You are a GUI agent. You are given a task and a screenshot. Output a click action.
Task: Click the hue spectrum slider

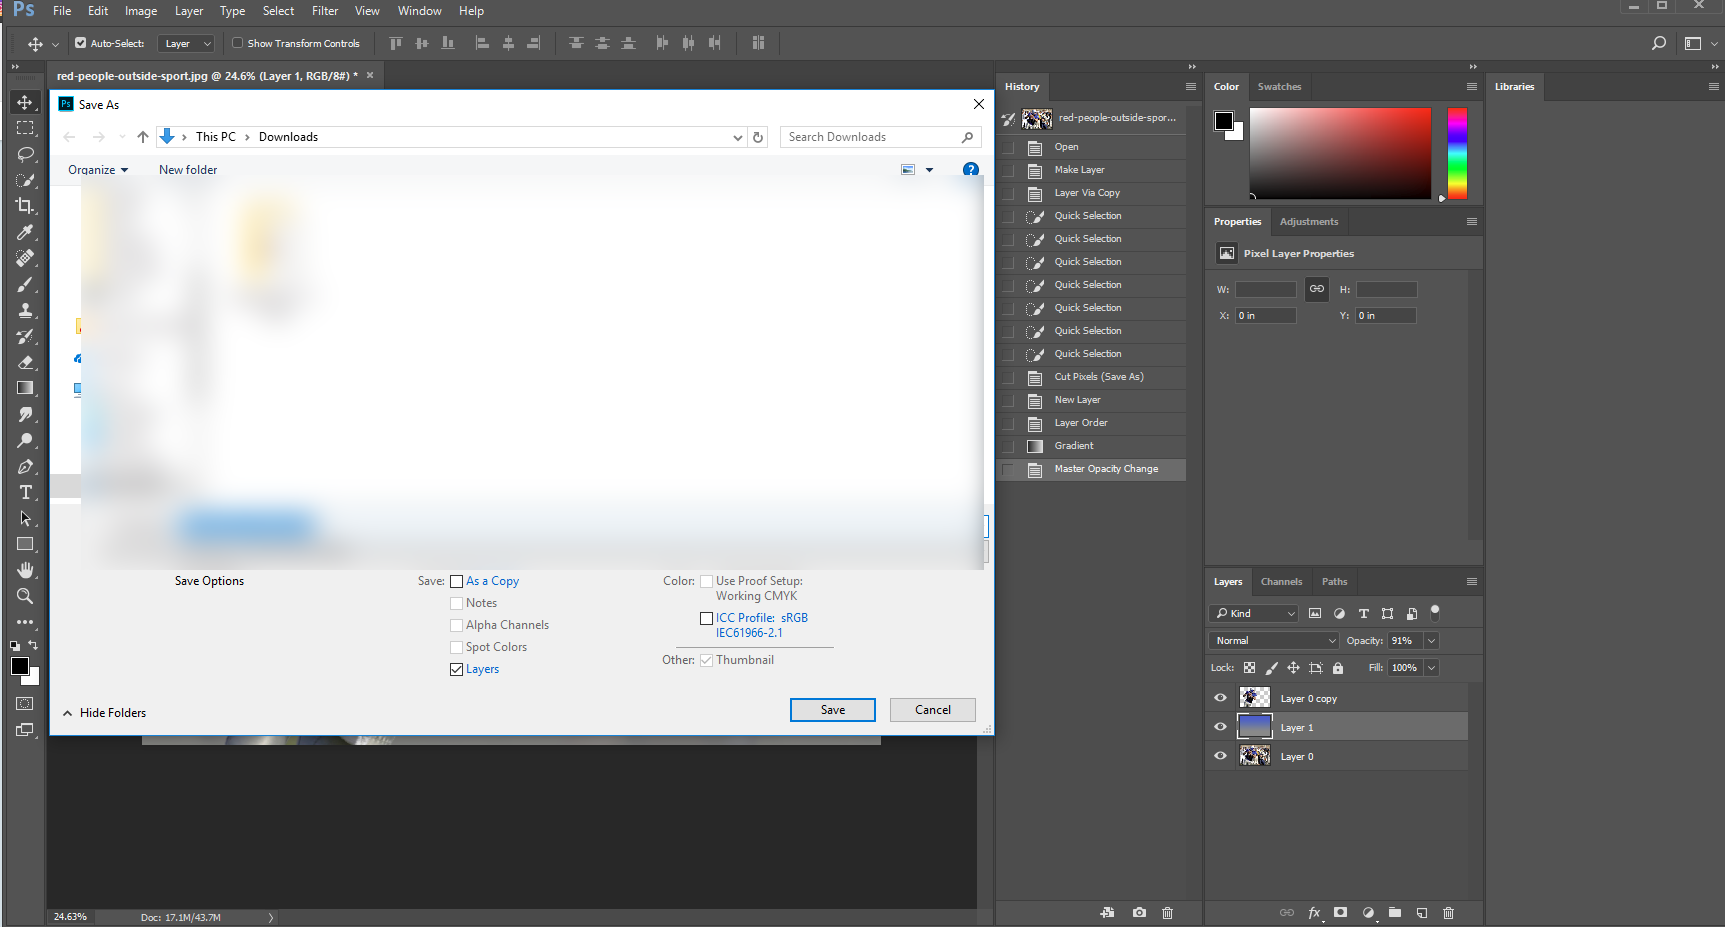[1457, 153]
